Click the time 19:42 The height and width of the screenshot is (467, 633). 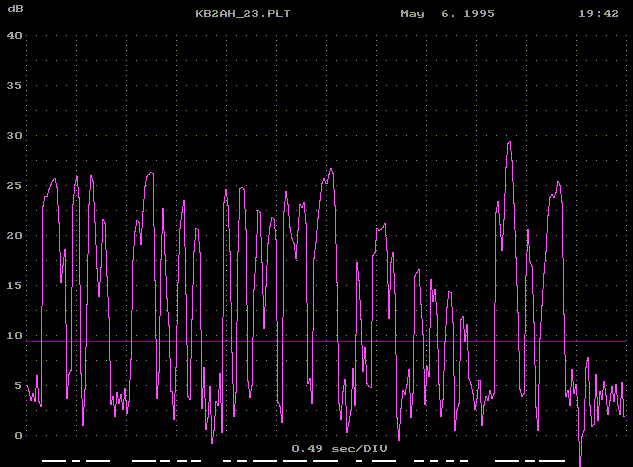tap(598, 14)
